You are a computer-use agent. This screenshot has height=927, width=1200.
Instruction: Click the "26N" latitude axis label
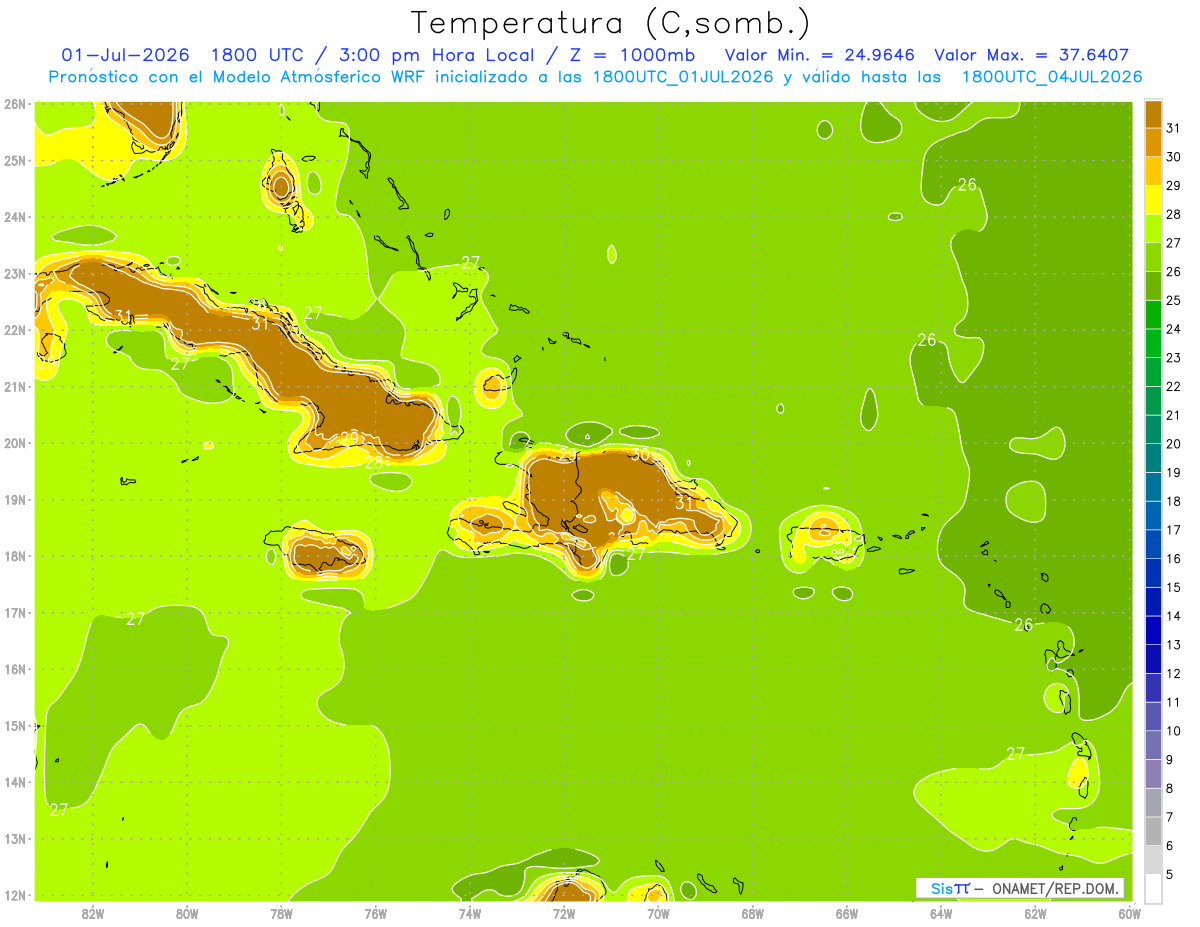14,104
